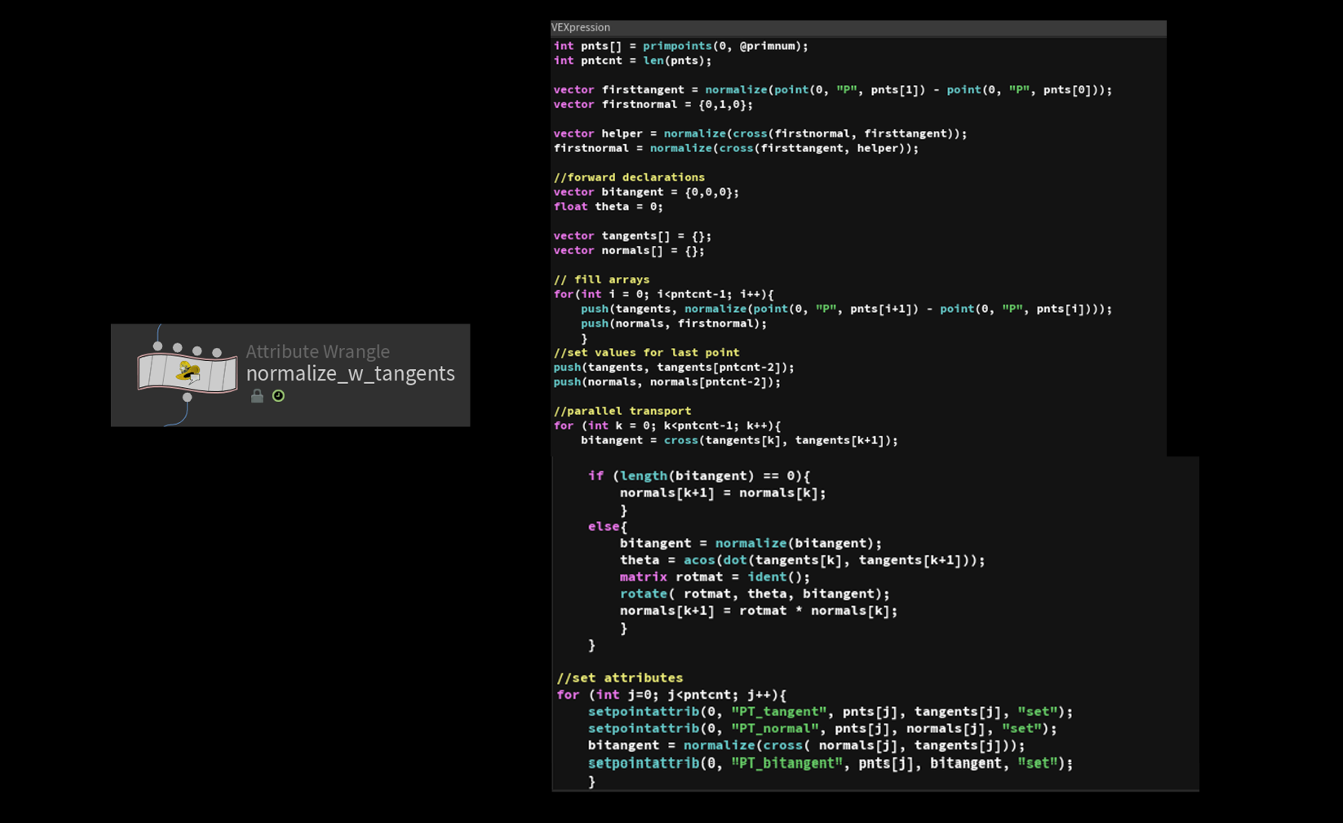1343x823 pixels.
Task: Click the first input connector of the wrangle node
Action: tap(157, 346)
